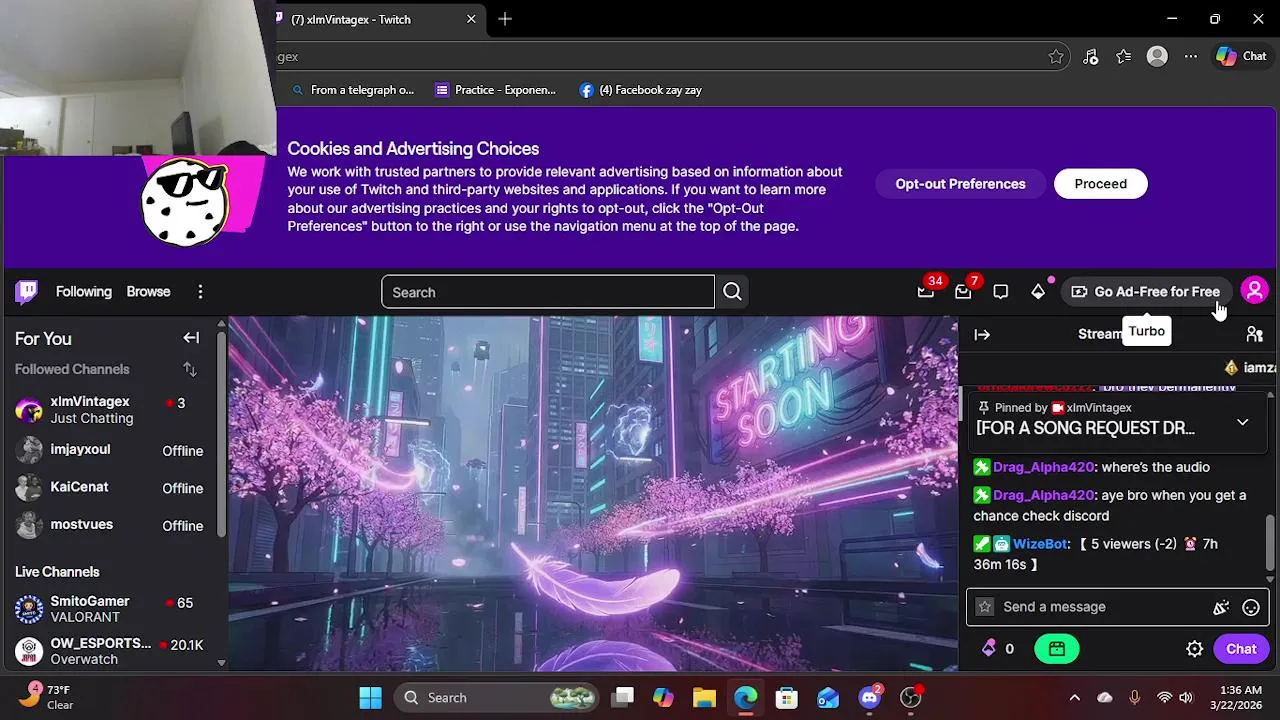This screenshot has height=720, width=1280.
Task: Open browser Settings and more menu
Action: tap(1190, 57)
